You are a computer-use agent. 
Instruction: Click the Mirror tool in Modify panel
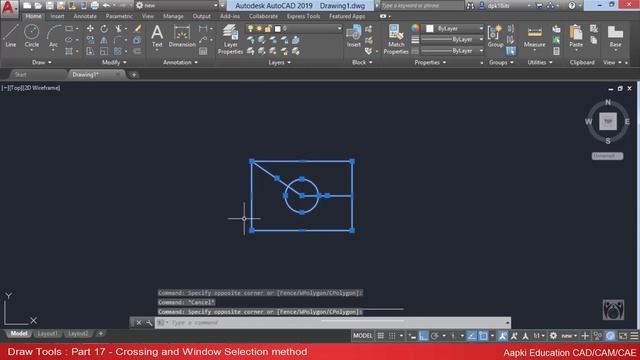(x=104, y=40)
